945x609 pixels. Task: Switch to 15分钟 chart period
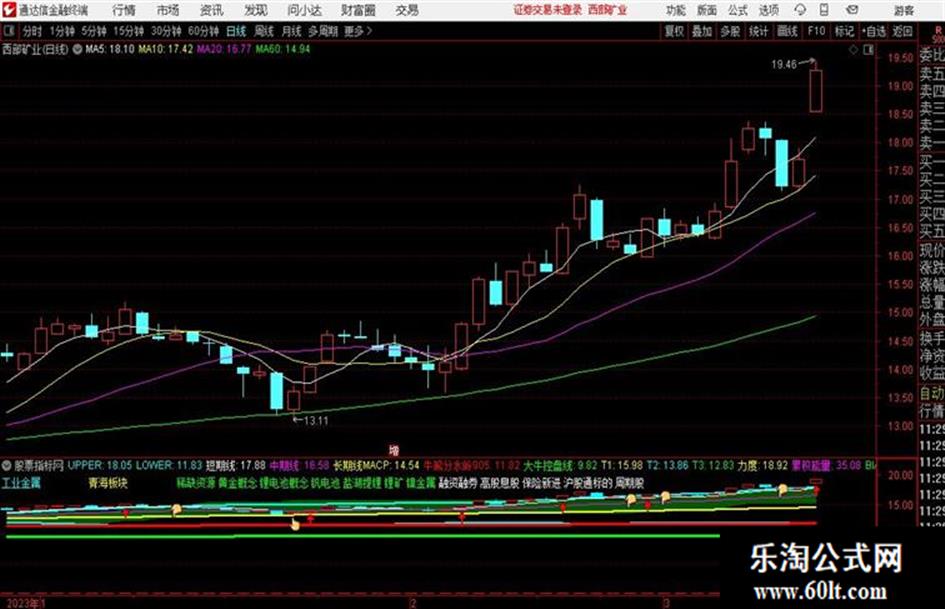pyautogui.click(x=129, y=31)
